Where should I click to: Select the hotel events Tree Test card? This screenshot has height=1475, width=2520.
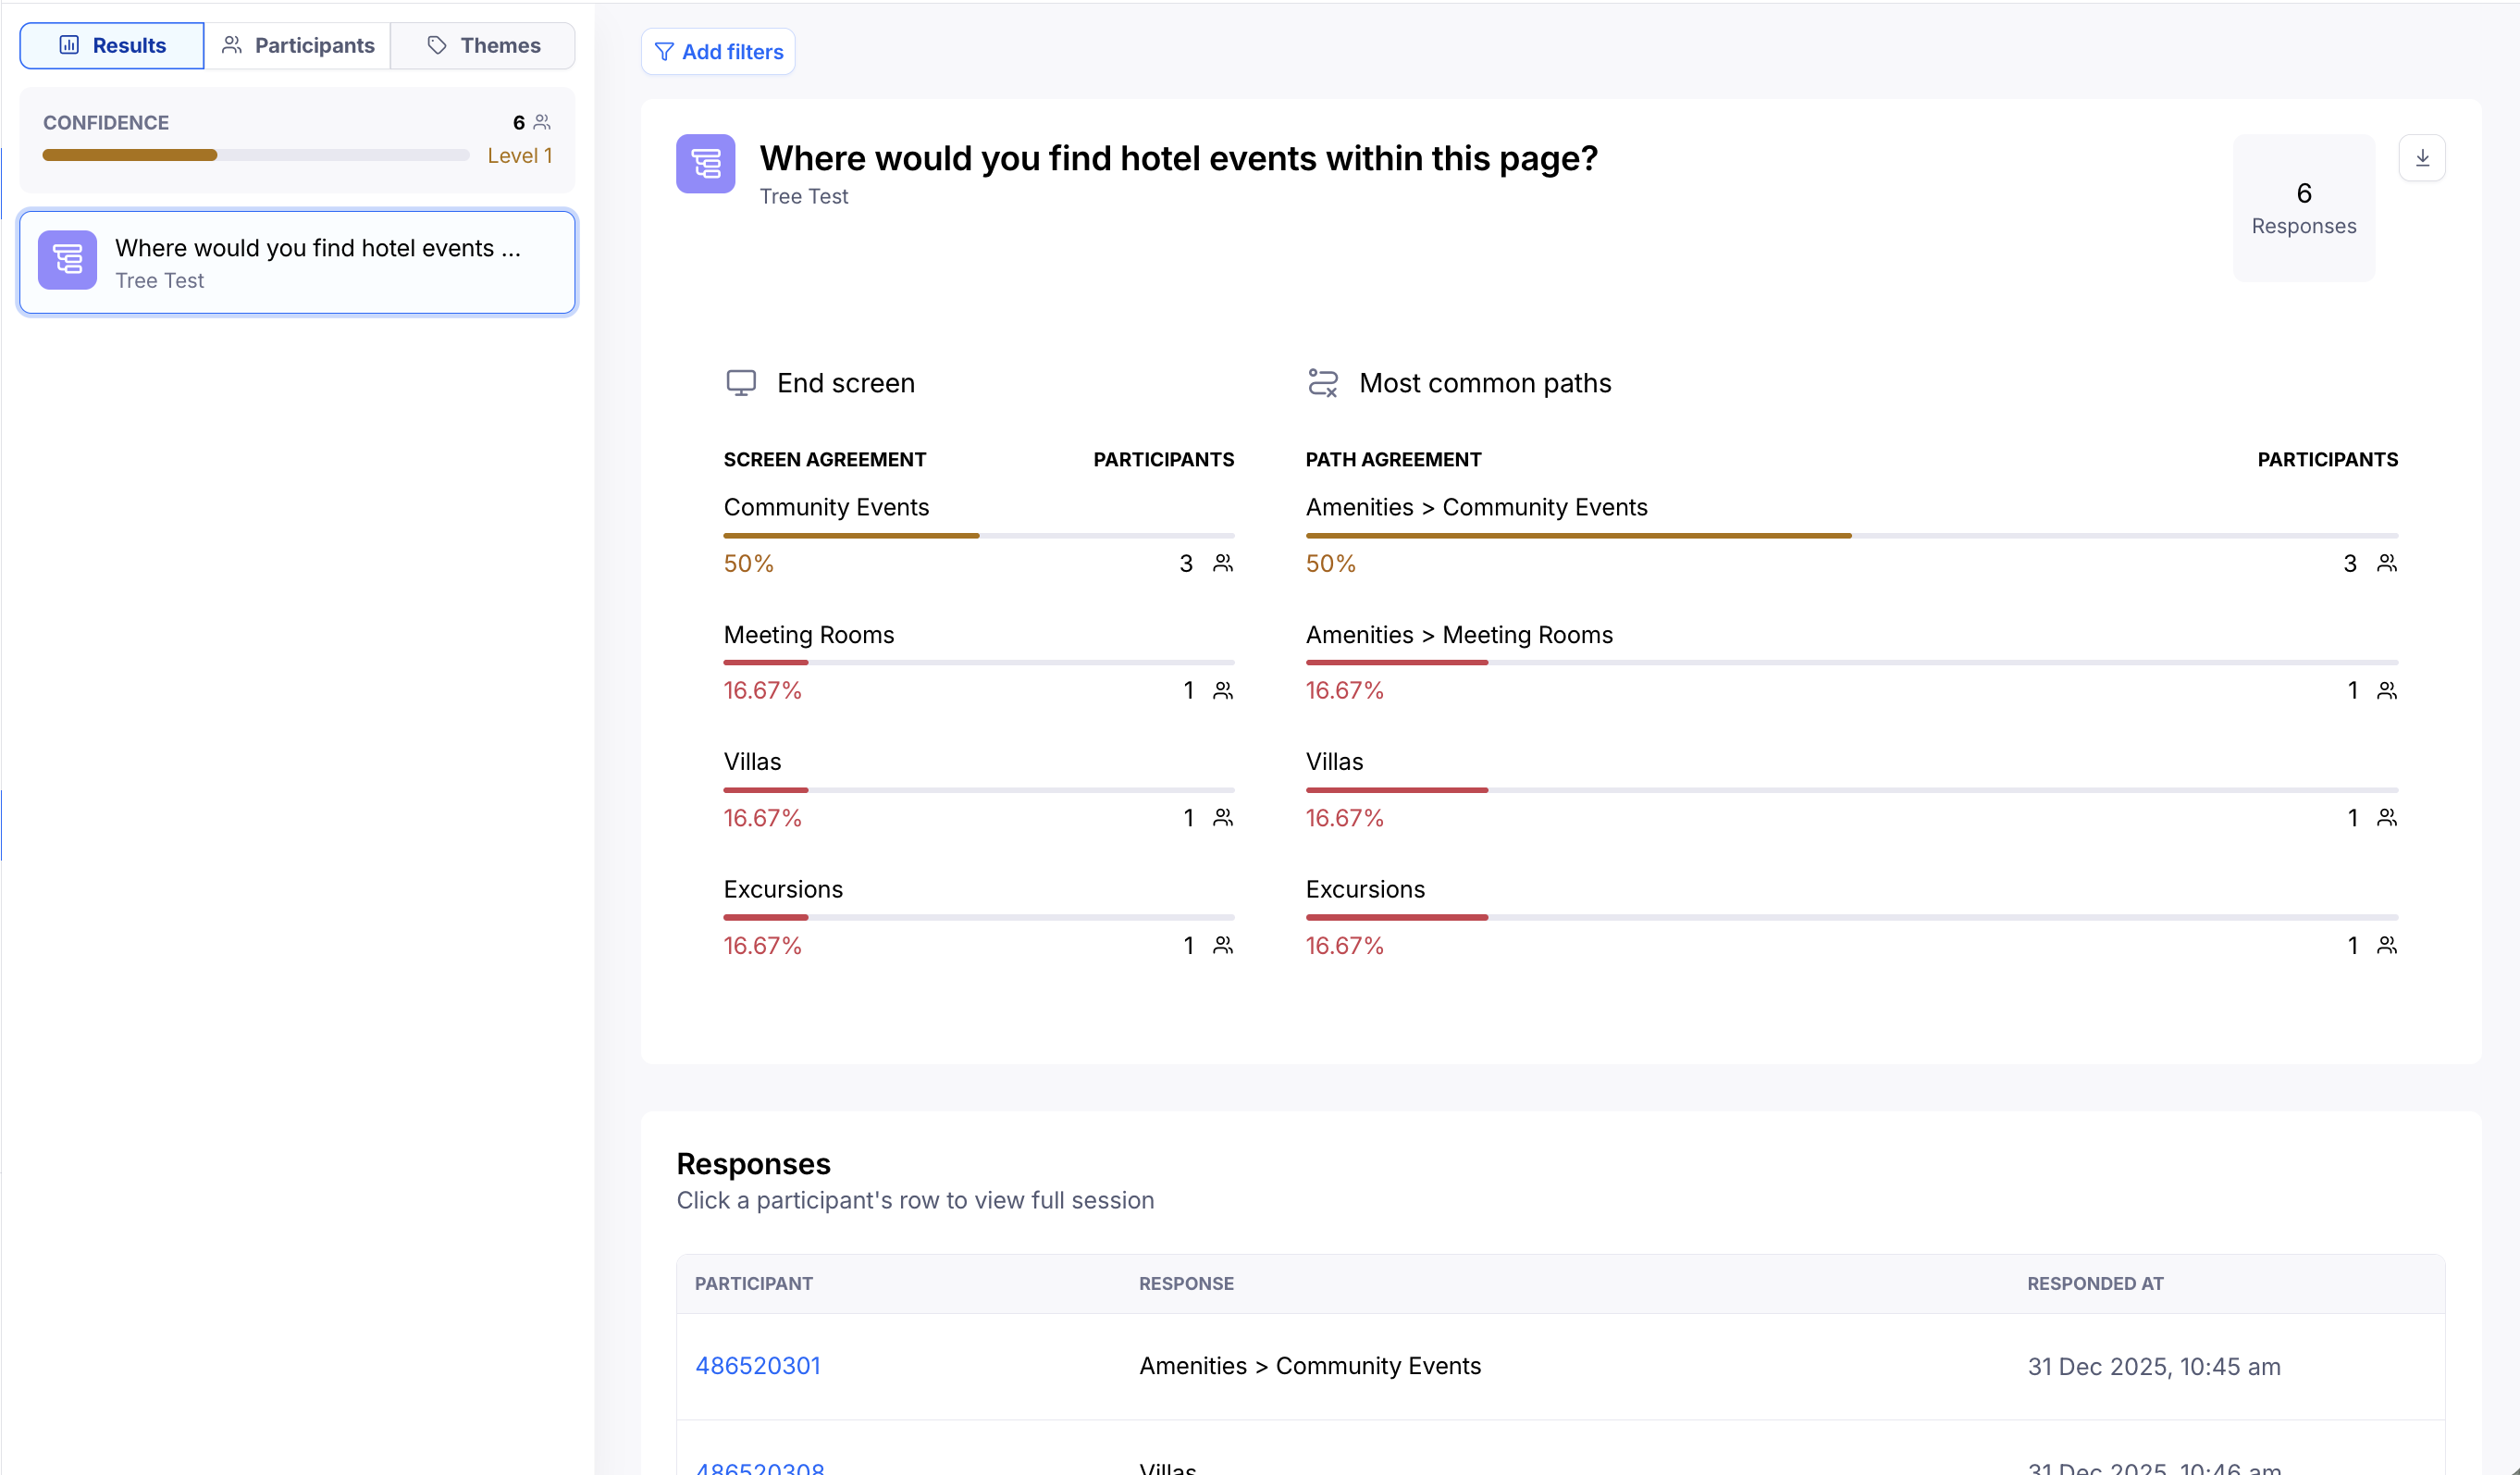point(297,262)
